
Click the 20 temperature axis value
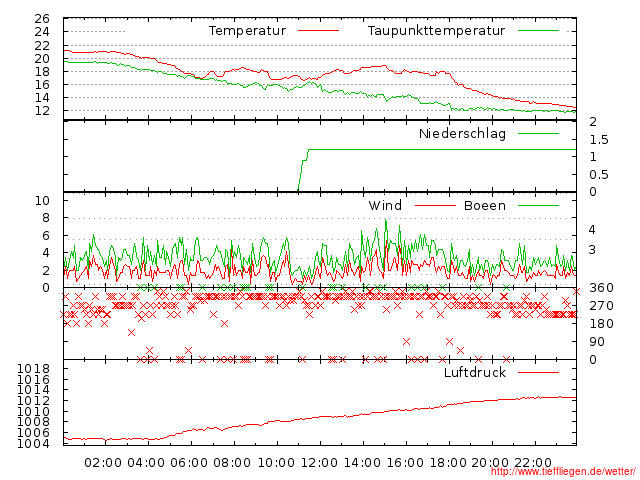[42, 59]
